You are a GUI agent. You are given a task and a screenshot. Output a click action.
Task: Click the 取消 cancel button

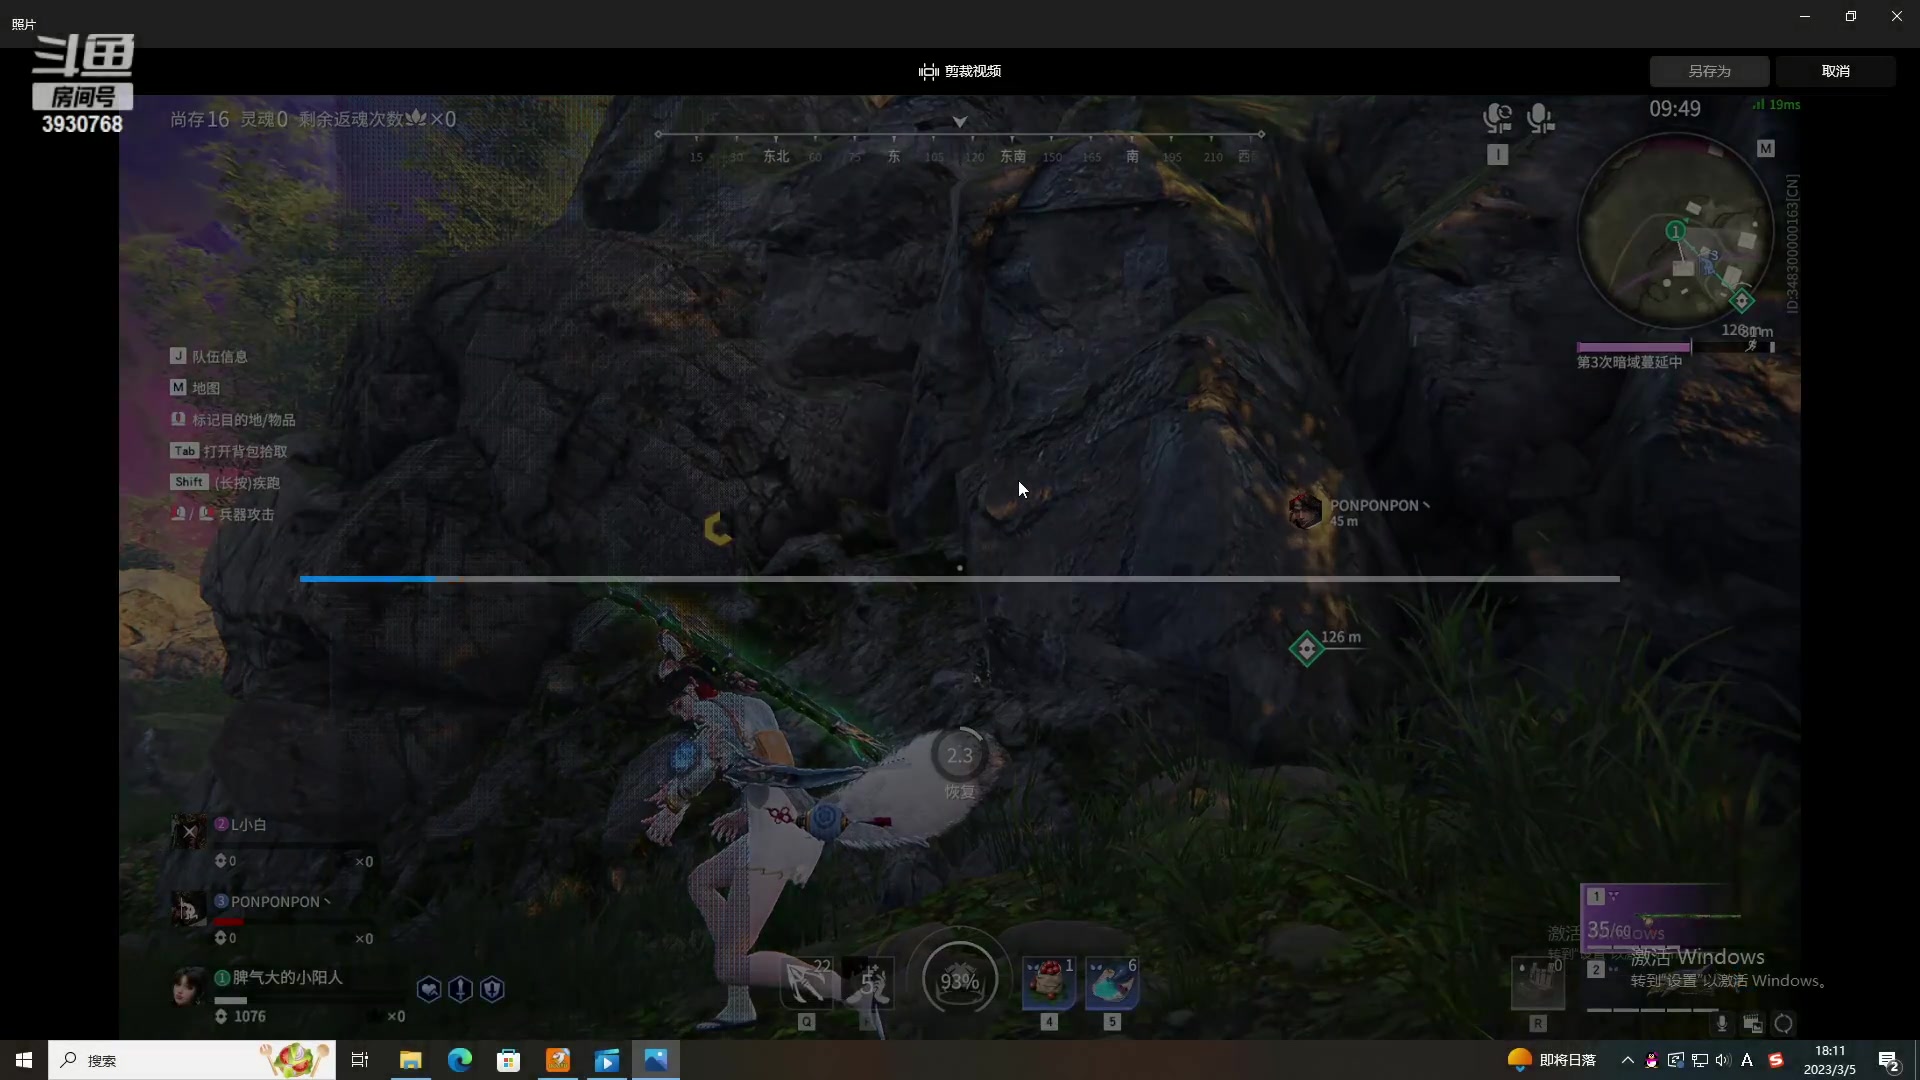tap(1835, 71)
